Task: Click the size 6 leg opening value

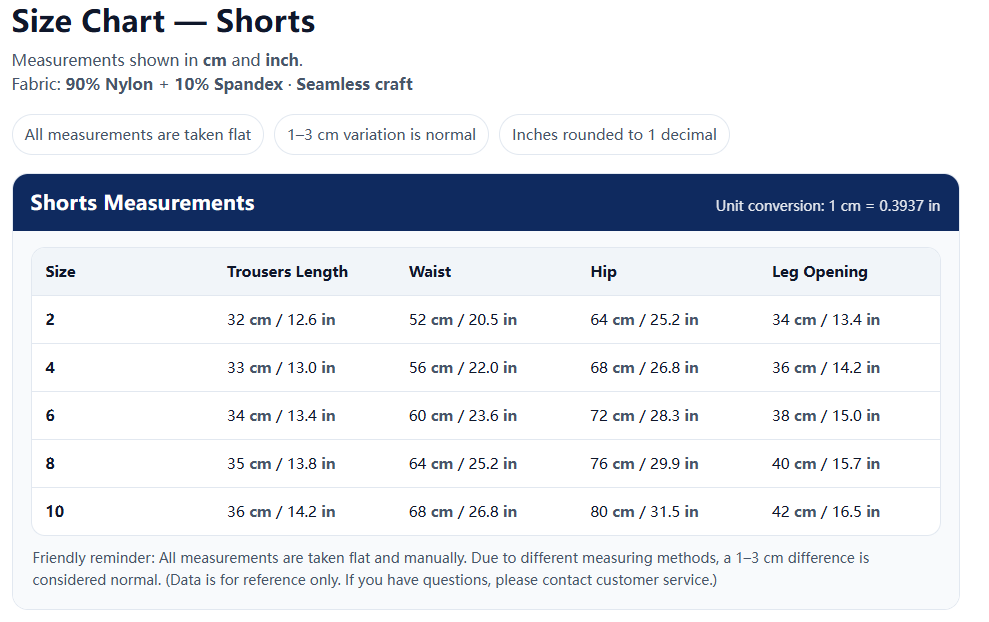Action: tap(825, 416)
